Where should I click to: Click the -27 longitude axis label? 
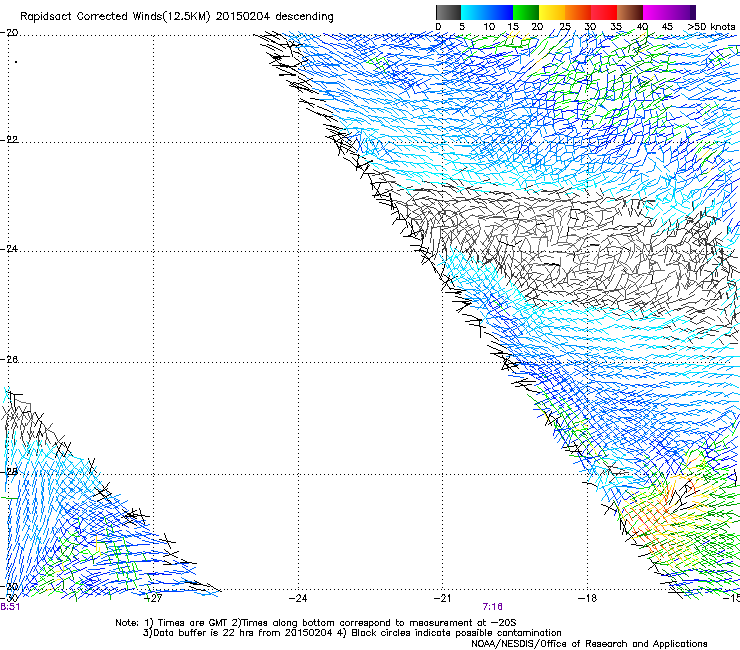pos(153,598)
